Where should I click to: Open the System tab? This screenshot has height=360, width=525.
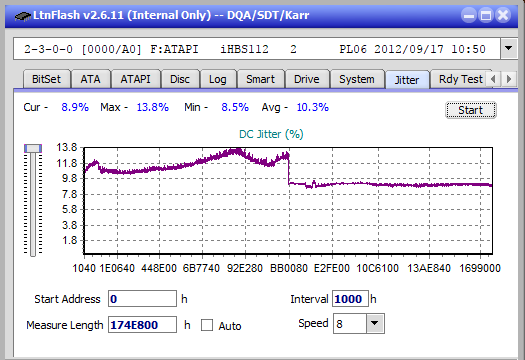pos(357,79)
